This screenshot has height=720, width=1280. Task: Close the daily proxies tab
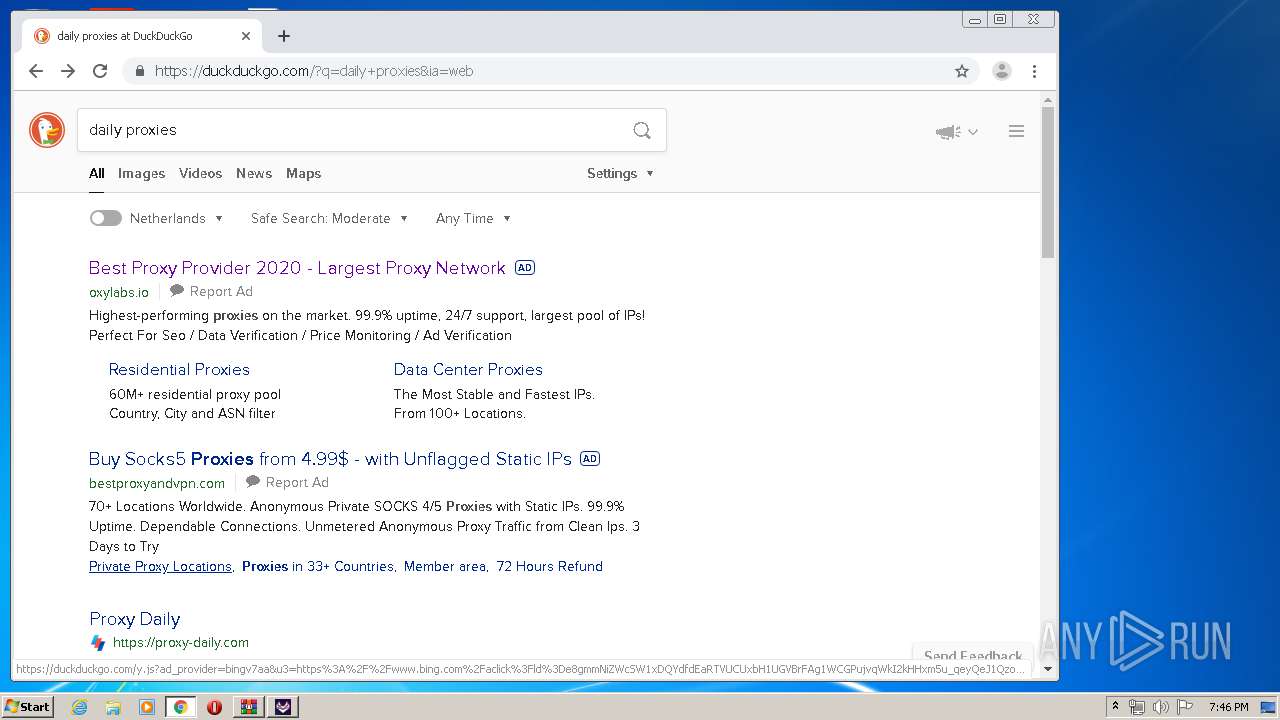pos(246,36)
